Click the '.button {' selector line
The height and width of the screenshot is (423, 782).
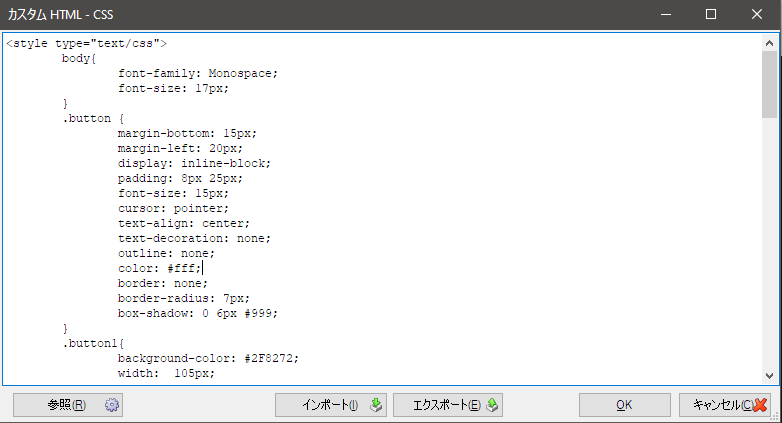coord(93,118)
